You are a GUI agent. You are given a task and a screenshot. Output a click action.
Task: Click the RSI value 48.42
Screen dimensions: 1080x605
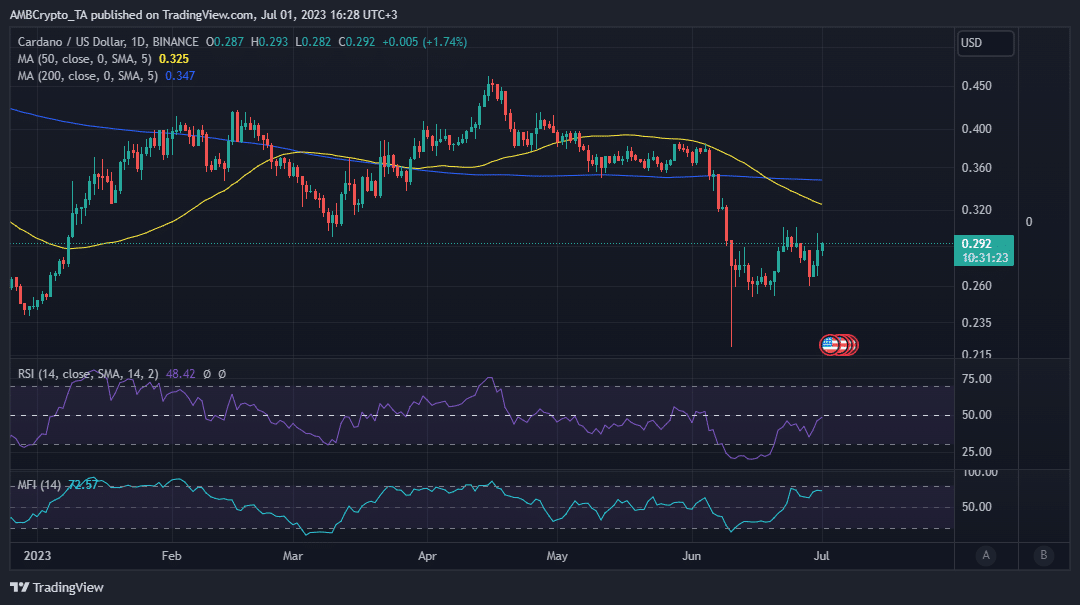point(181,374)
